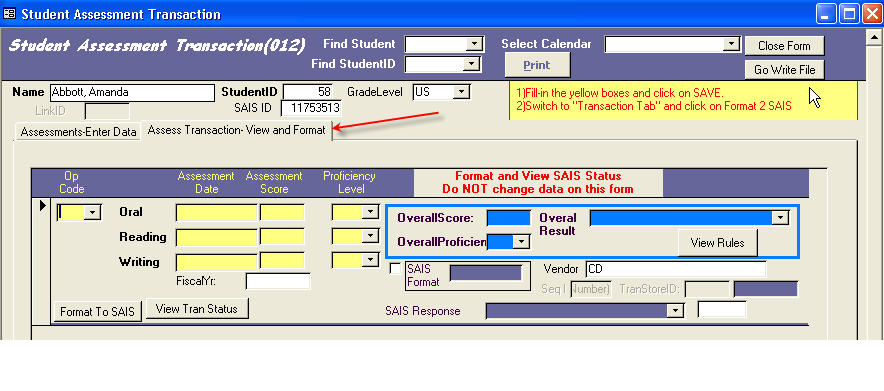Expand the Op Code dropdown
884x391 pixels.
coord(92,212)
